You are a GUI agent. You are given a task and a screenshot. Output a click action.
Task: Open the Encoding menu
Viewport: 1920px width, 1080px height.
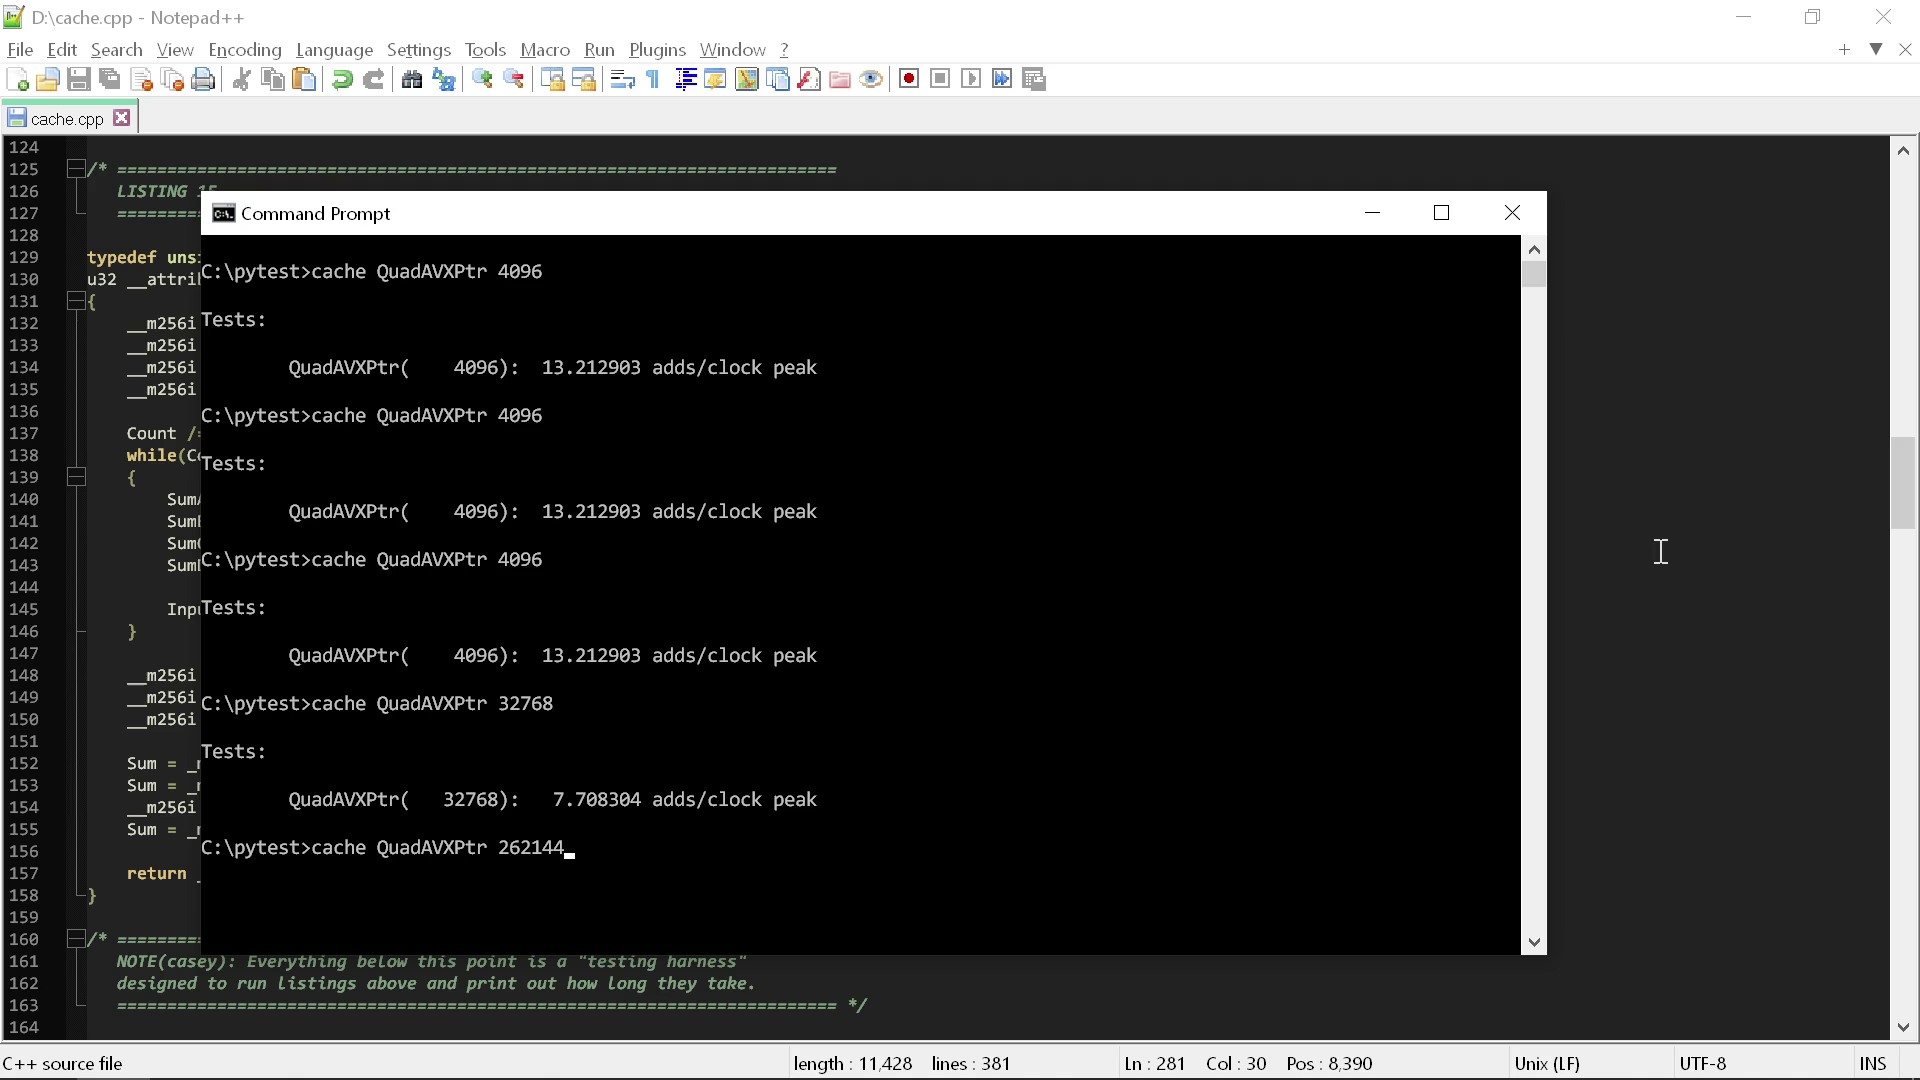[244, 50]
